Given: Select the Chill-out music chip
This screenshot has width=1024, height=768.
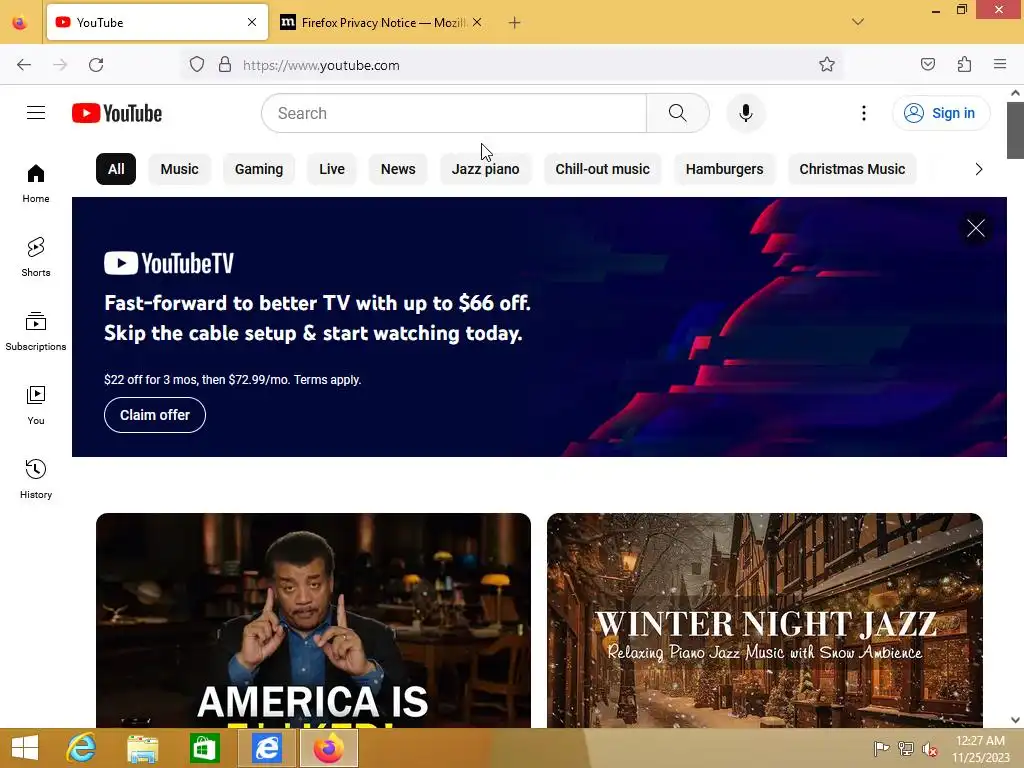Looking at the screenshot, I should point(602,169).
